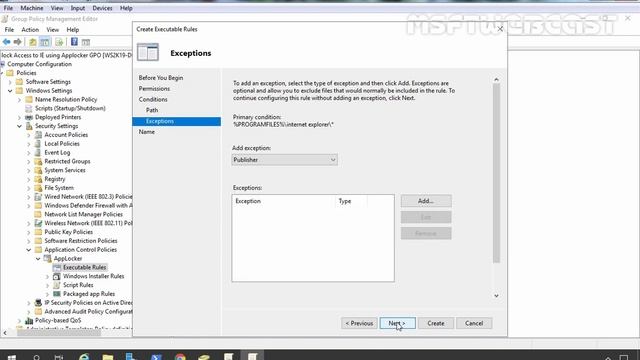The image size is (640, 360).
Task: Click the wizard's vertical scrollbar thumb
Action: [496, 173]
